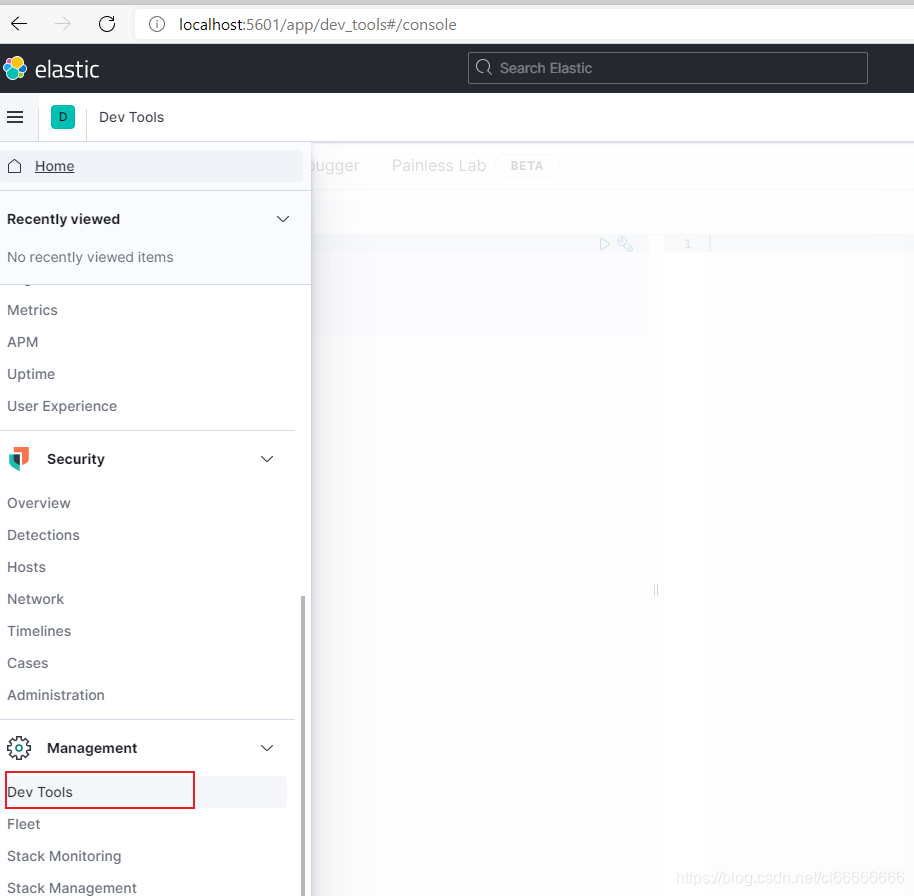Click the Dev Tools breadcrumb

(132, 117)
